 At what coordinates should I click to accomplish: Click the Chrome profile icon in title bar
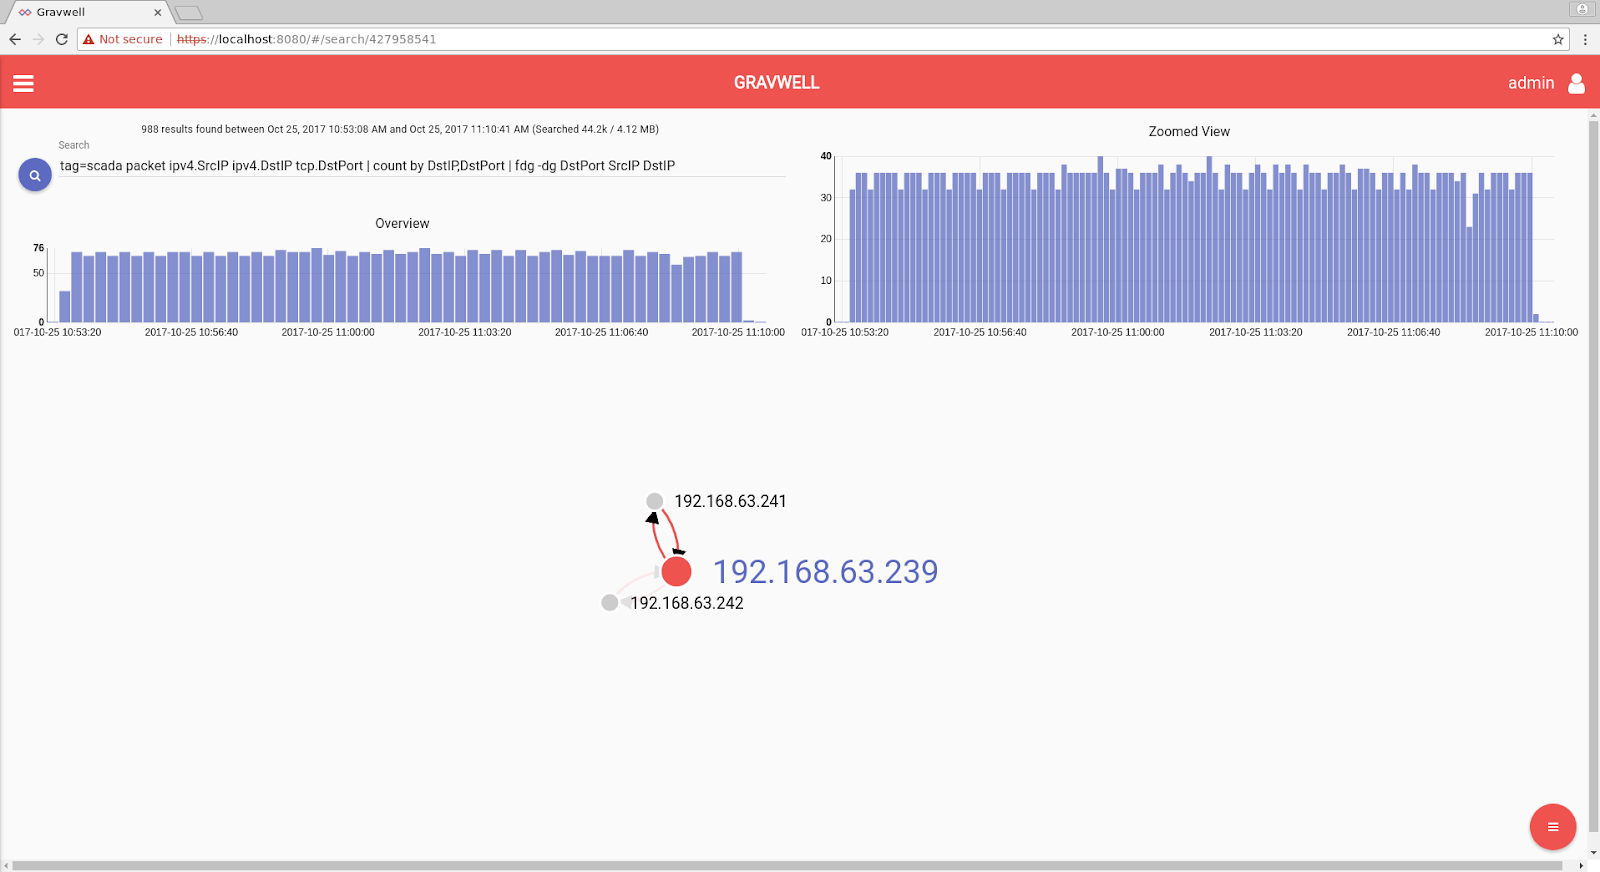(x=1582, y=9)
